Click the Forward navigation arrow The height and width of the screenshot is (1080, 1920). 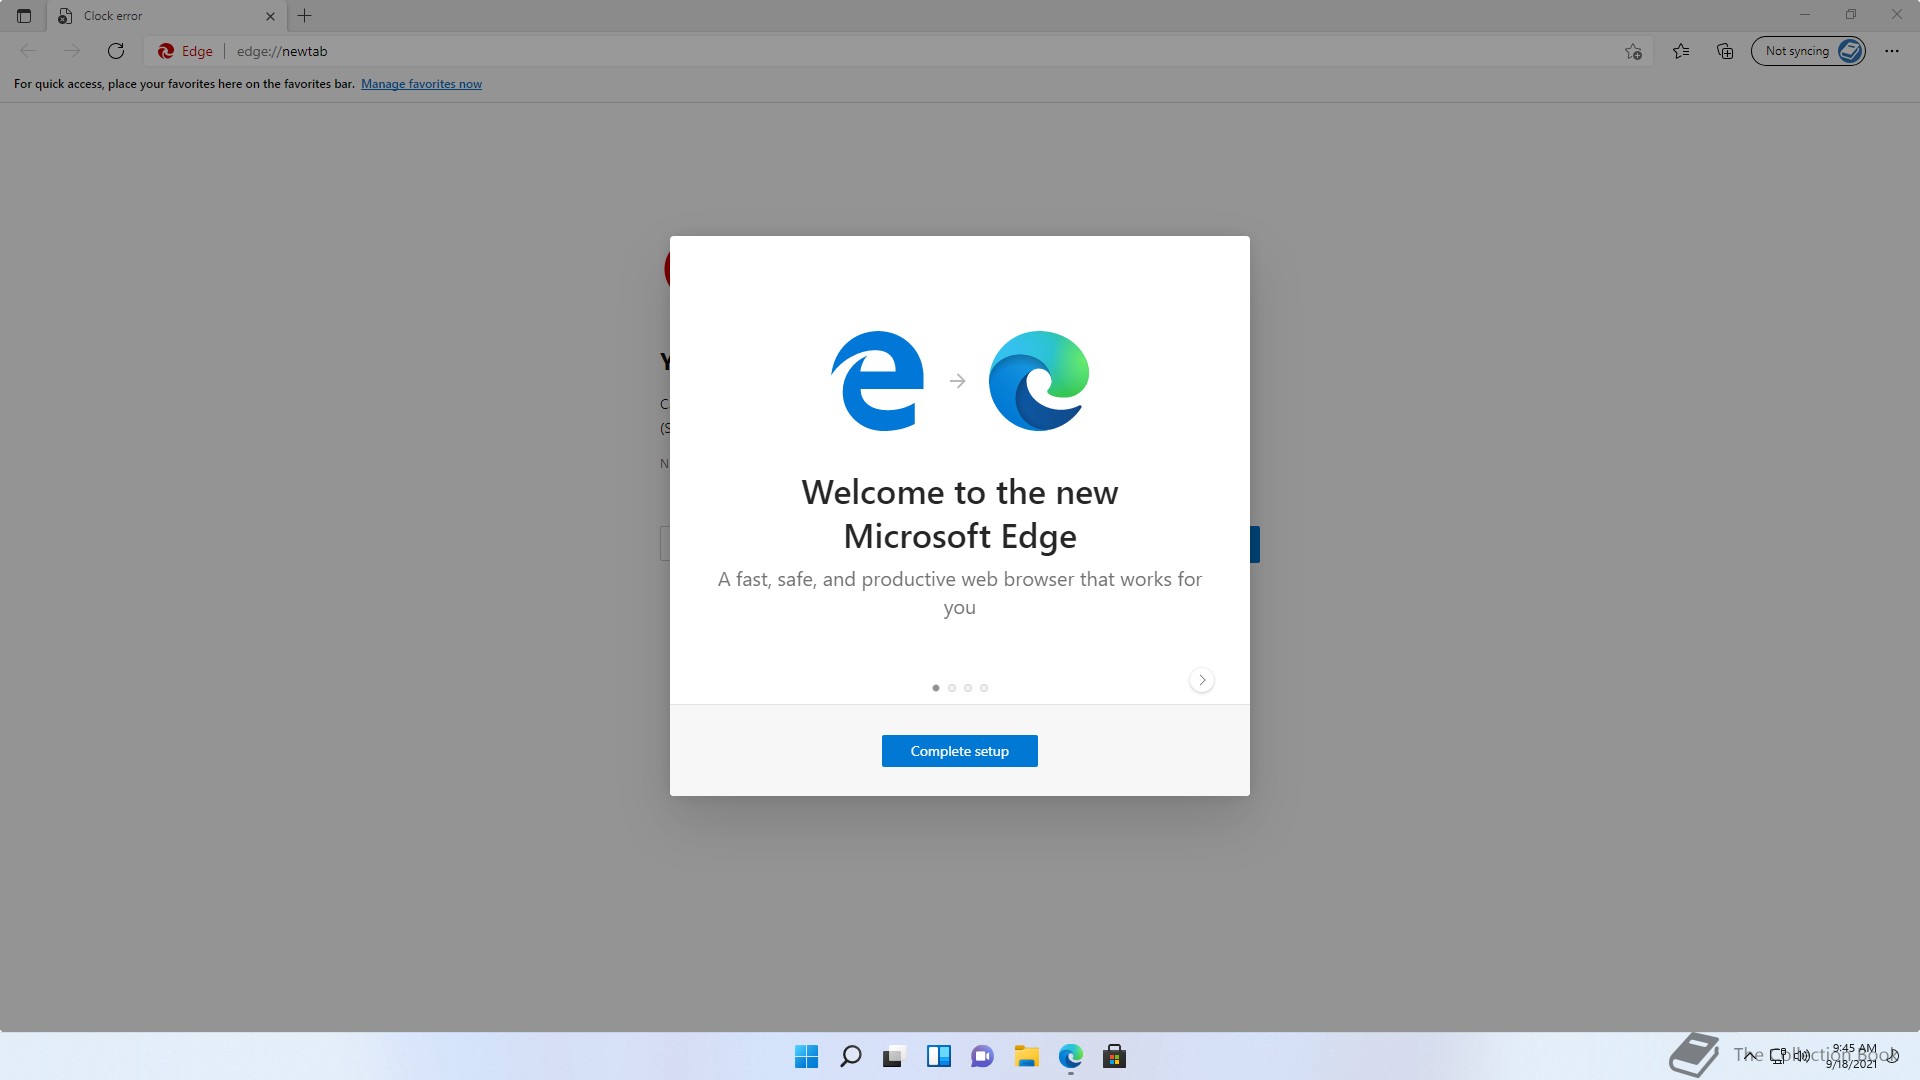tap(72, 51)
